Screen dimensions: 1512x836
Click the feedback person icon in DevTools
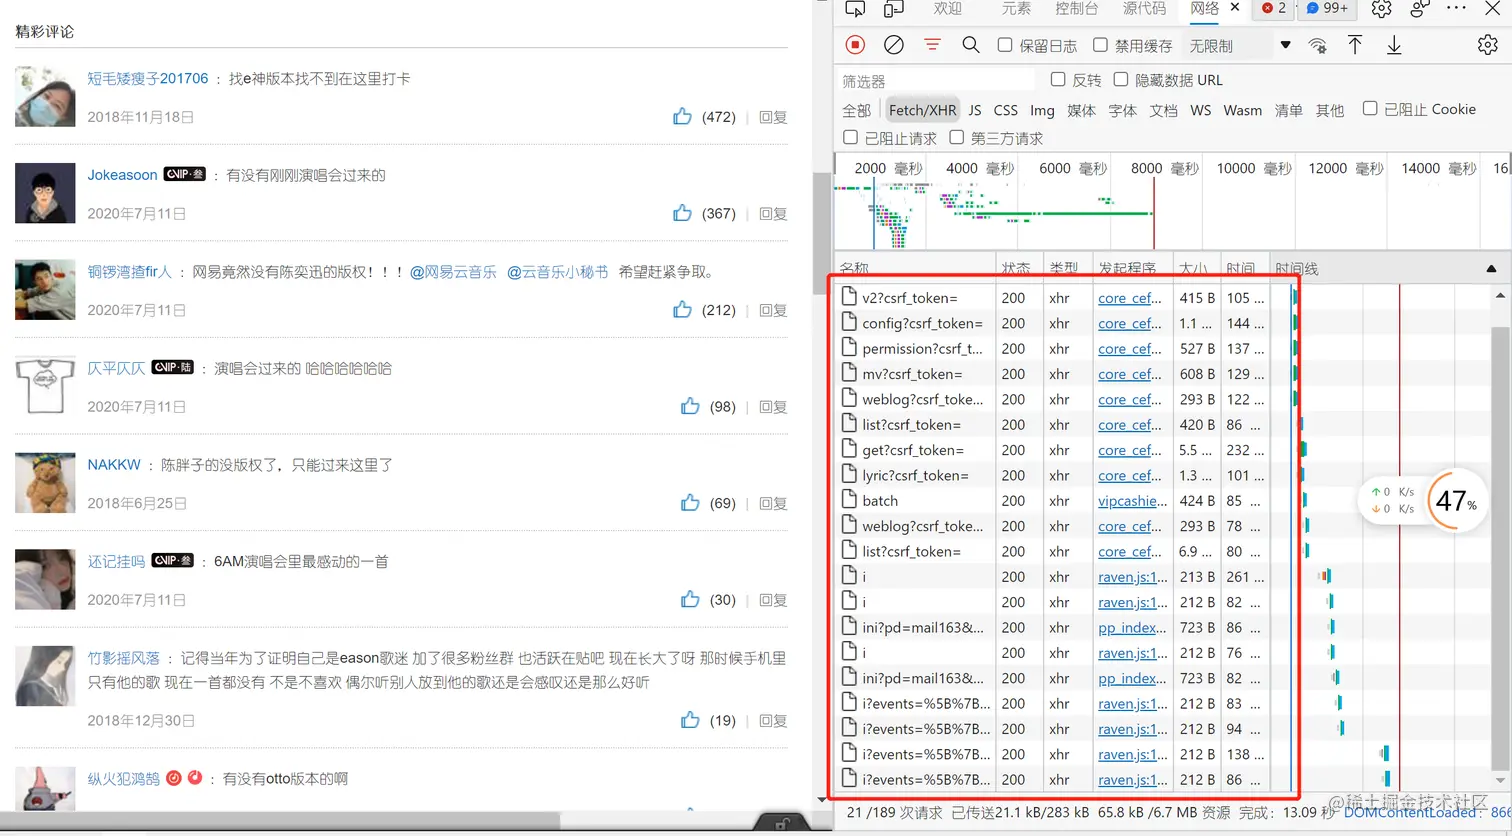click(x=1419, y=9)
